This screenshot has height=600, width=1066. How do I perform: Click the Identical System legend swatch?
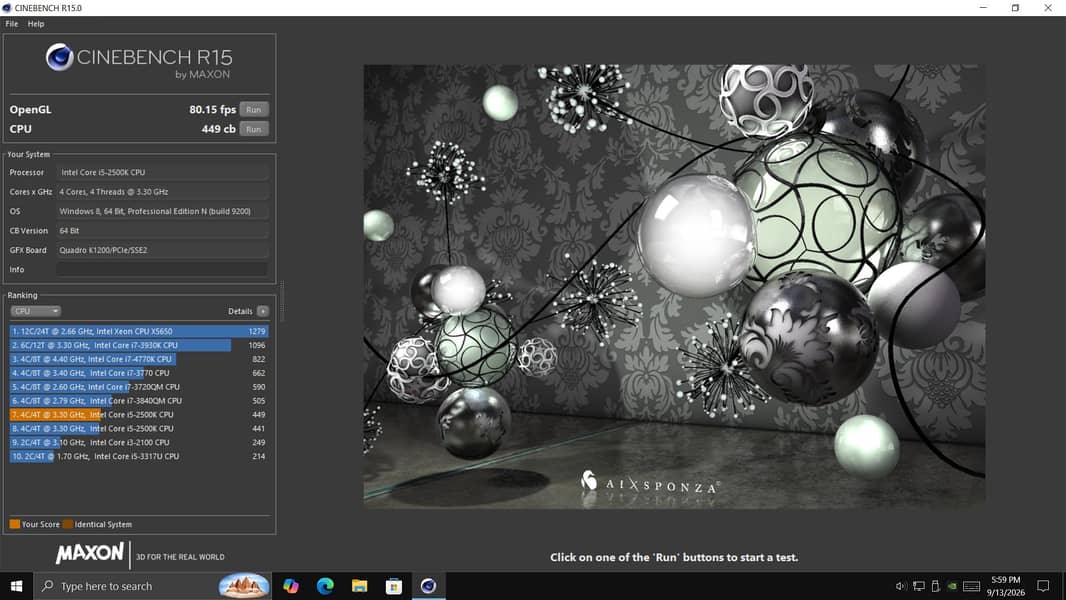point(67,524)
